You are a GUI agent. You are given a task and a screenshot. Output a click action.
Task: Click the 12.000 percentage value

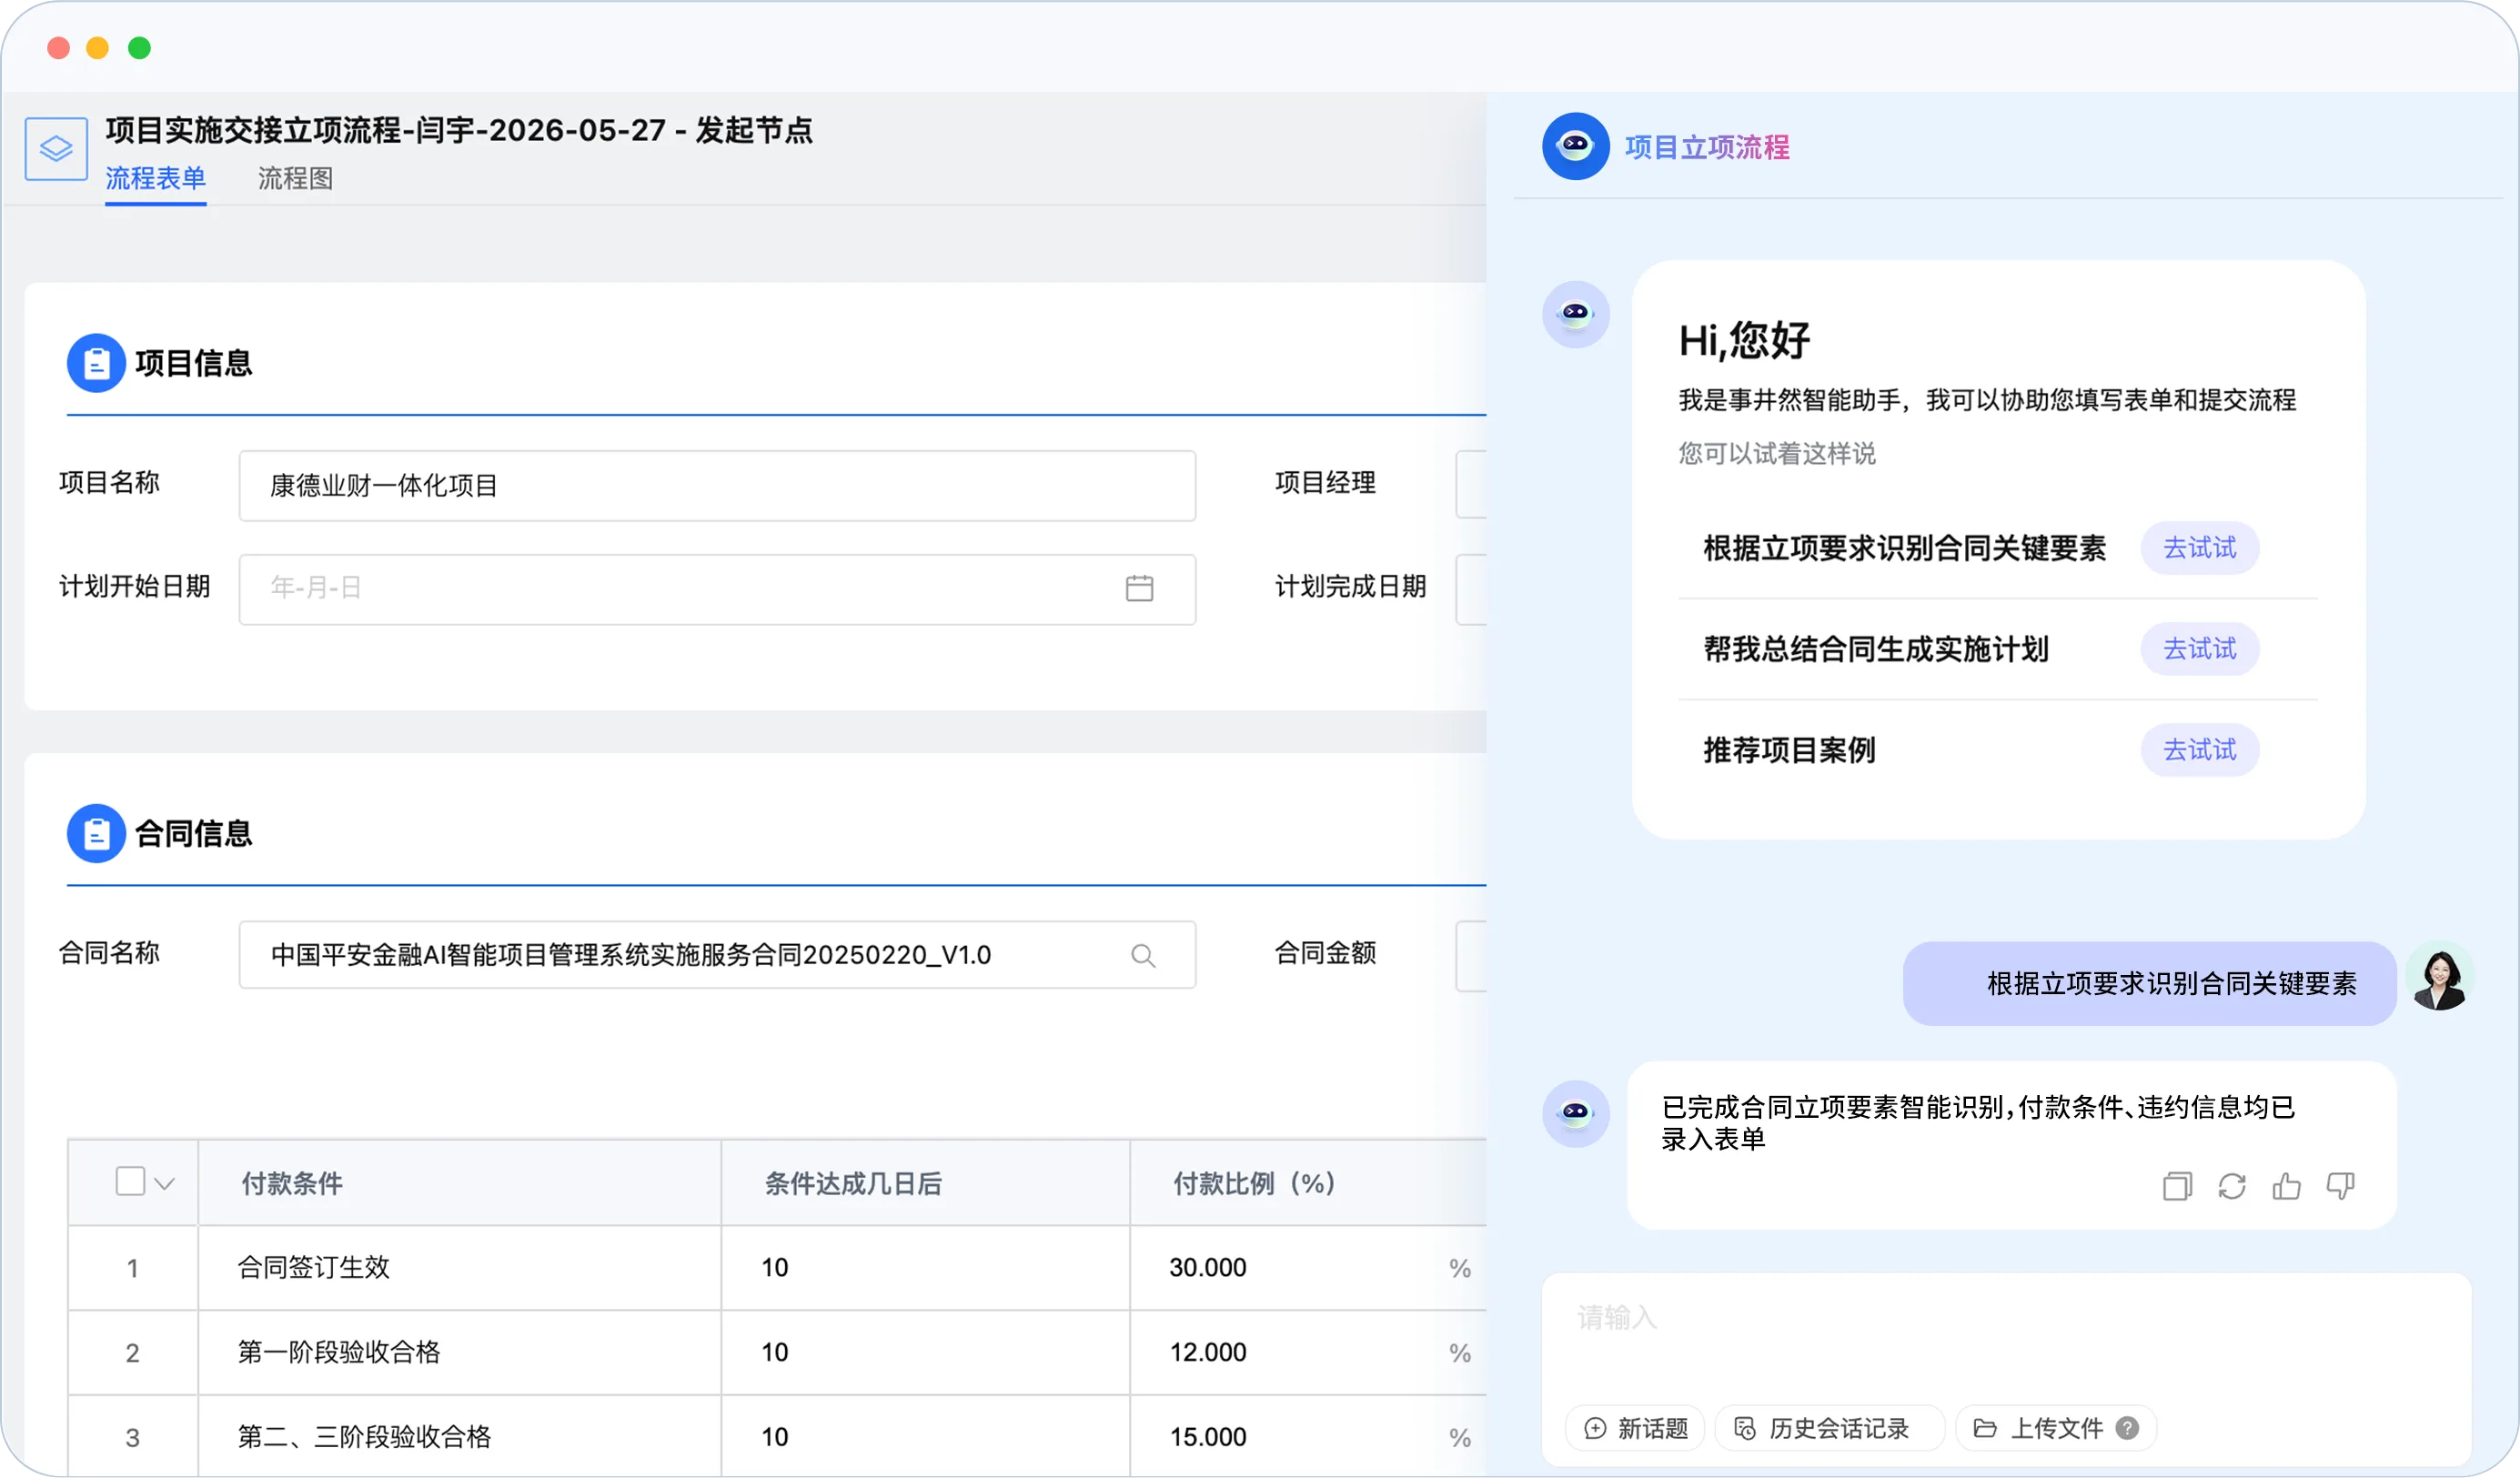(x=1208, y=1353)
